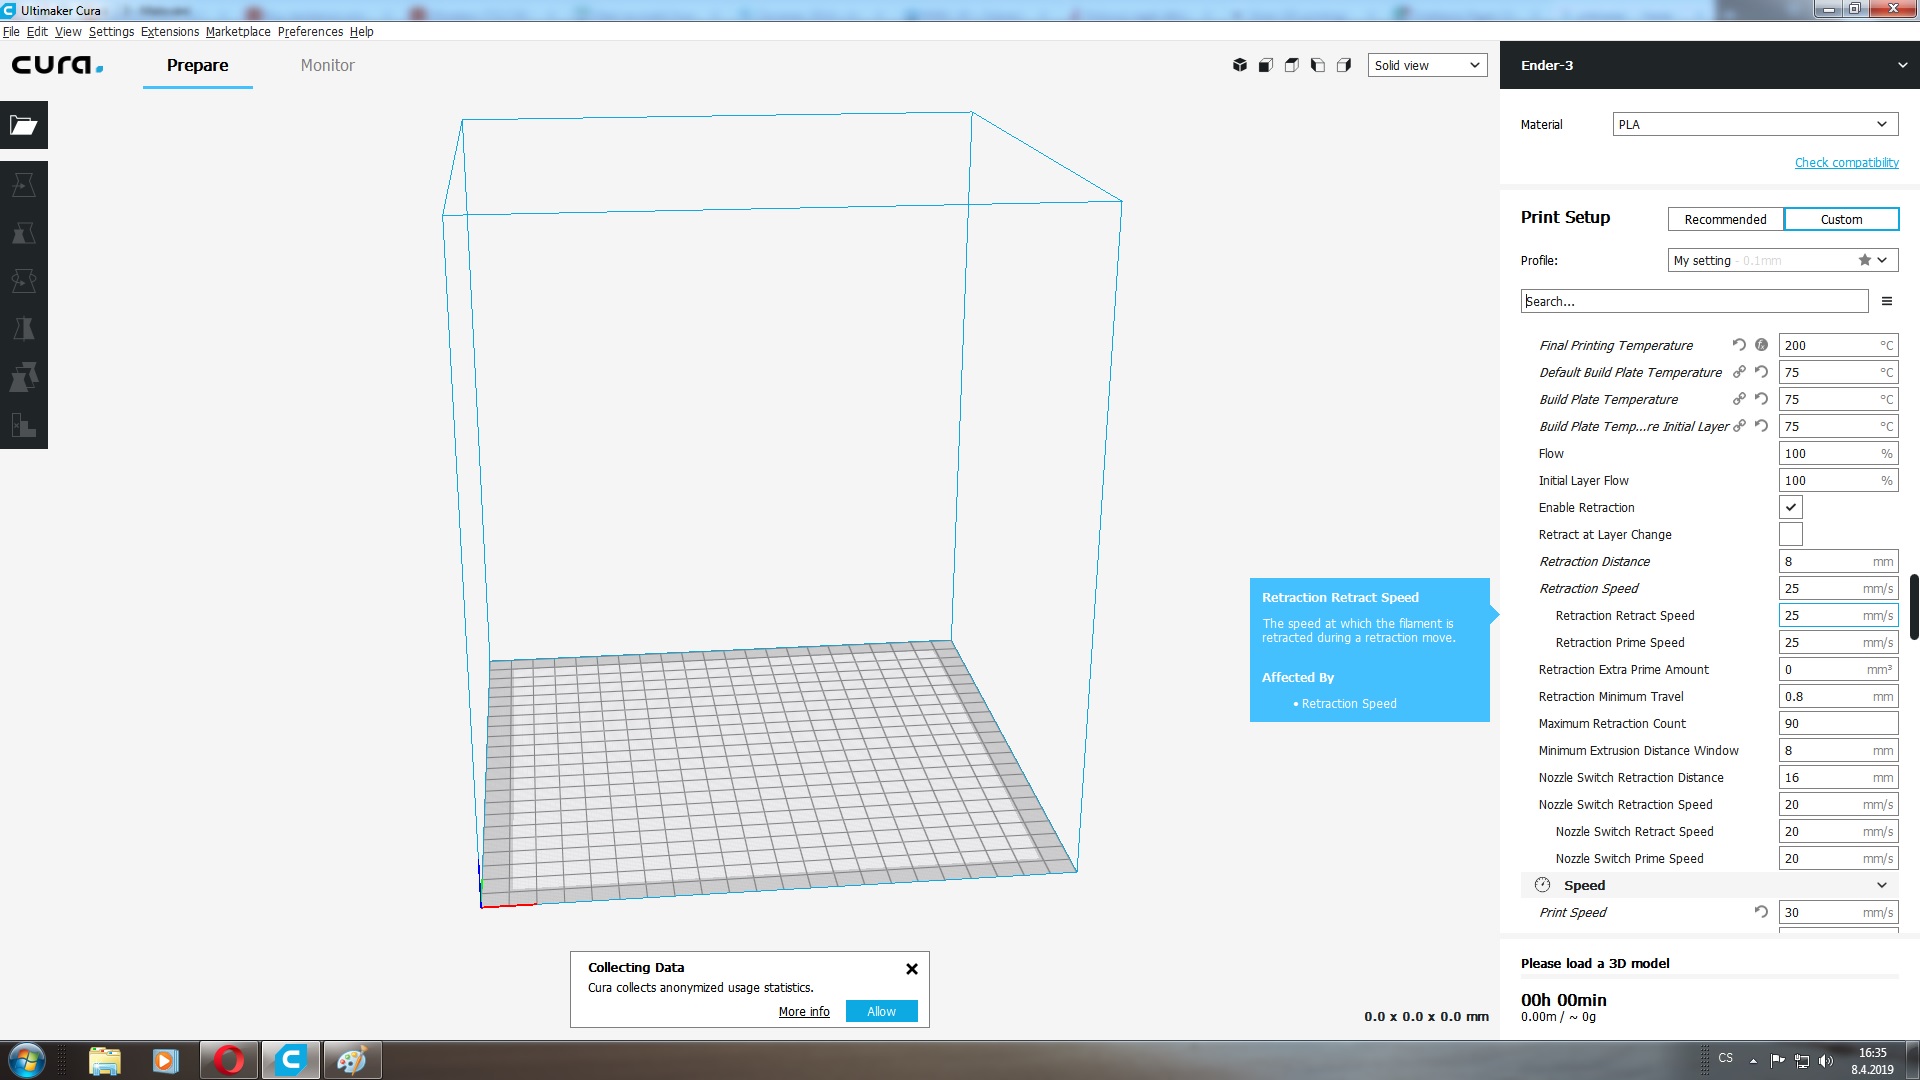The height and width of the screenshot is (1080, 1920).
Task: Switch to 3D isometric camera view icon
Action: [x=1240, y=65]
